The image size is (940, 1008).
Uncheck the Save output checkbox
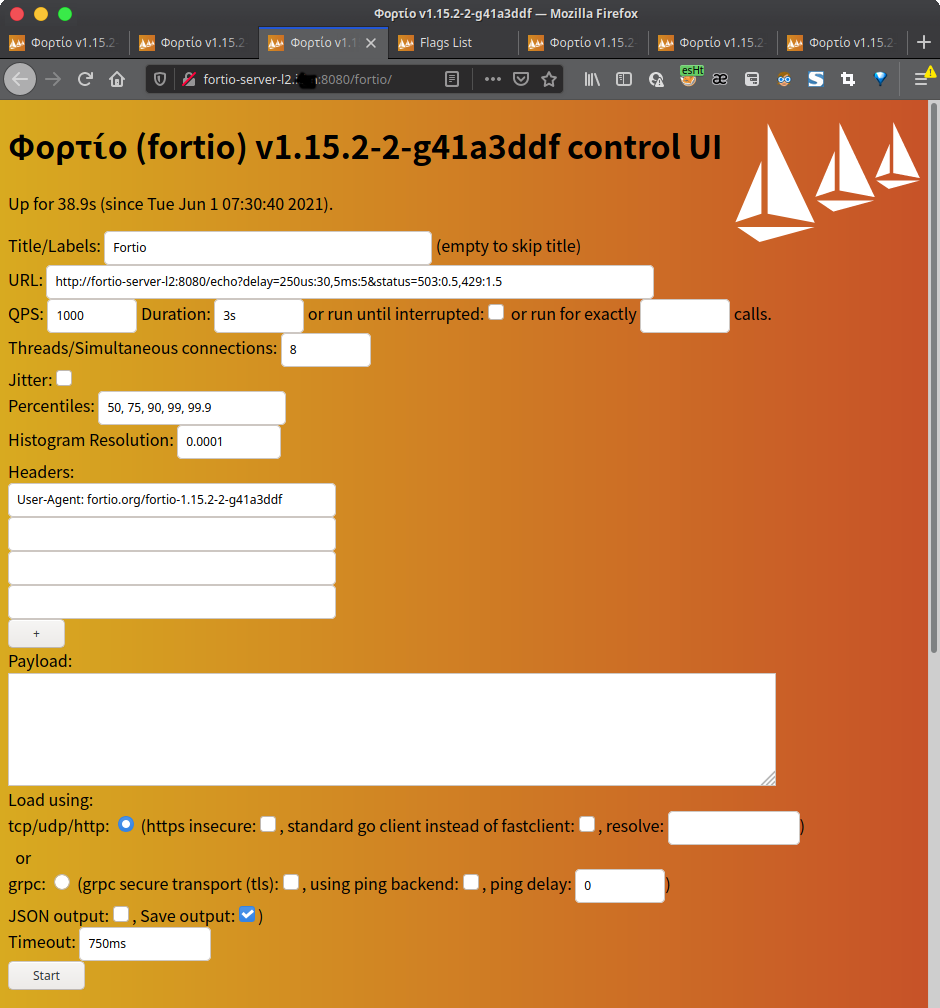247,913
